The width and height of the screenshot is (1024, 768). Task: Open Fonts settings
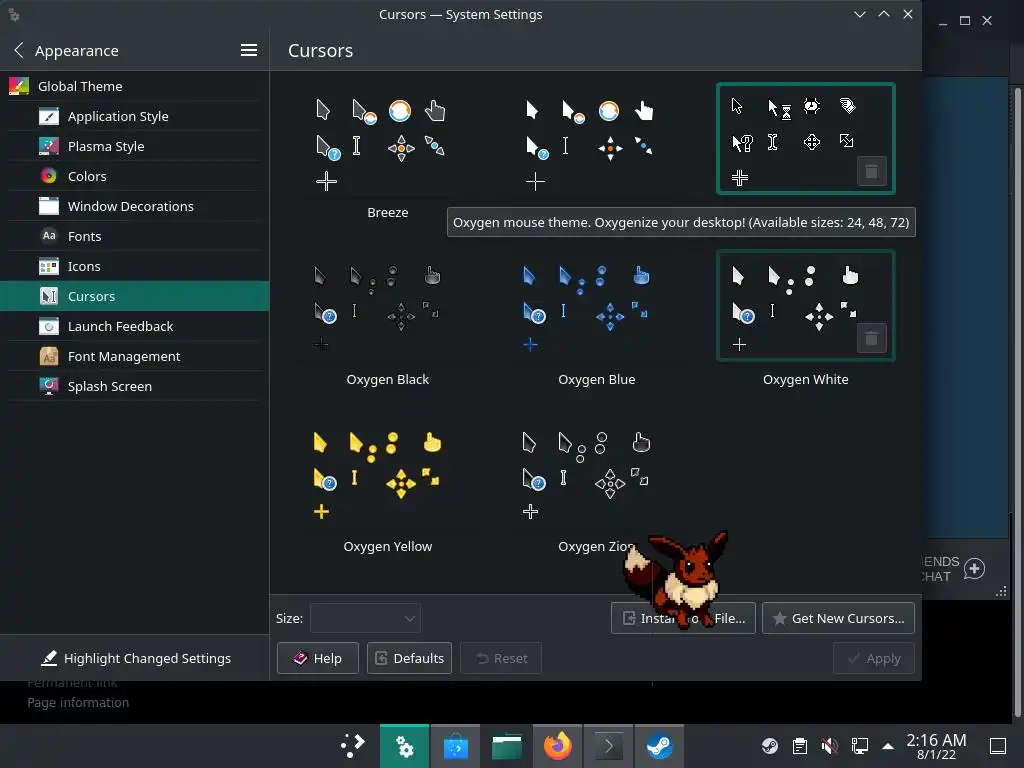[x=135, y=236]
